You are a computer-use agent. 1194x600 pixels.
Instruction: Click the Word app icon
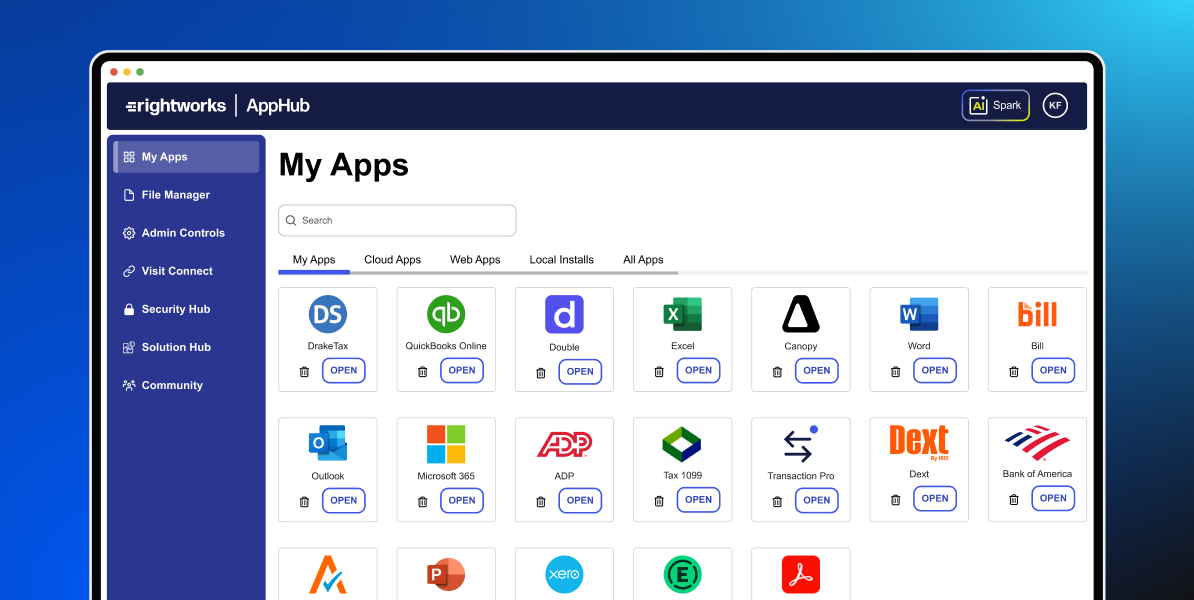pyautogui.click(x=919, y=314)
